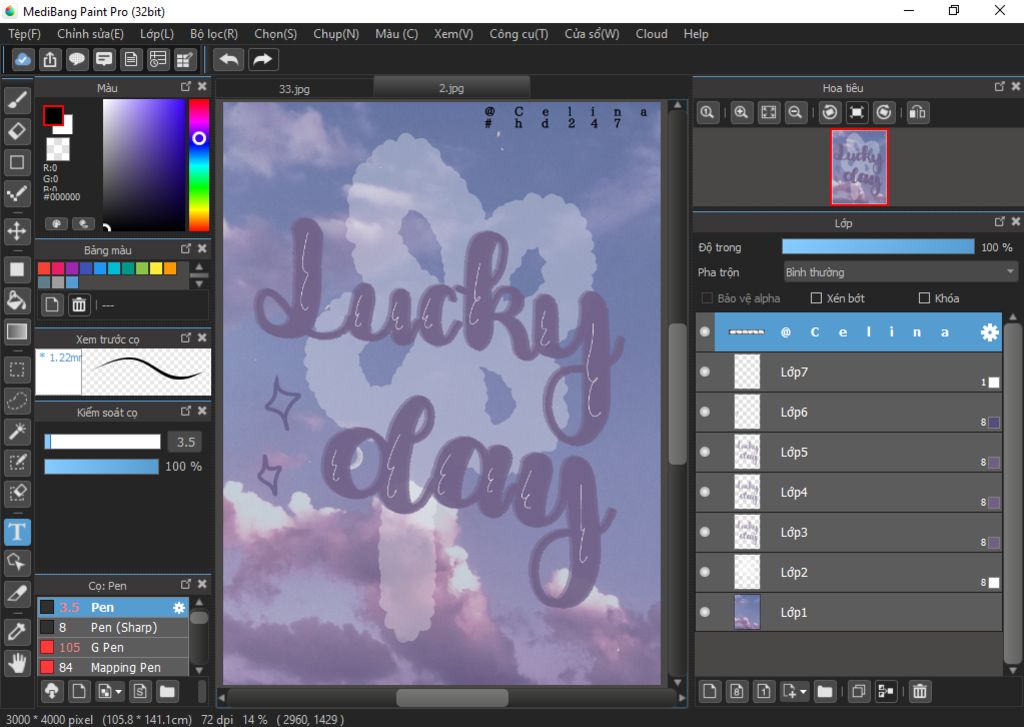Activate the Text tool
Viewport: 1024px width, 727px height.
click(x=17, y=532)
